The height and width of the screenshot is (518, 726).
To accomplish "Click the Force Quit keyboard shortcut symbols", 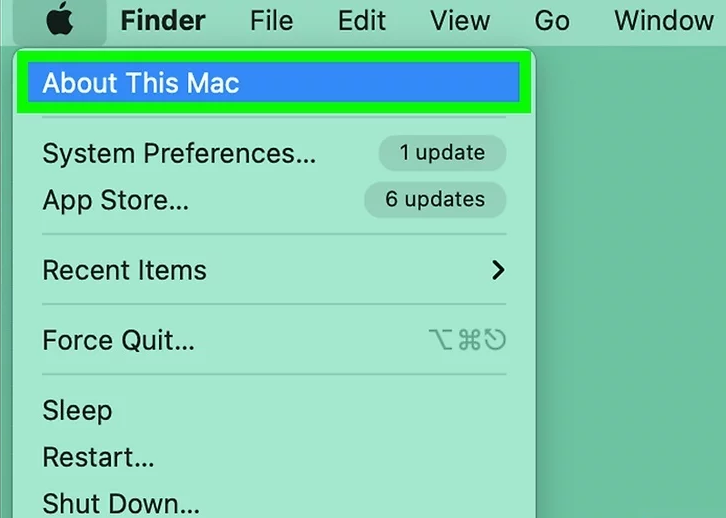I will [467, 340].
